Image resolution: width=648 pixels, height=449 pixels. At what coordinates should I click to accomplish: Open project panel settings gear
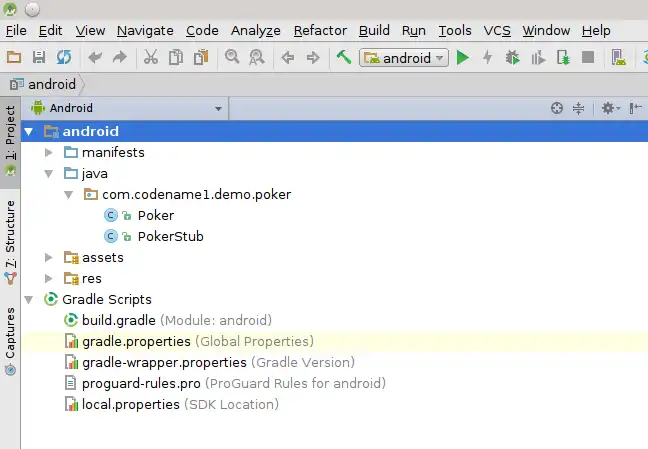coord(610,108)
